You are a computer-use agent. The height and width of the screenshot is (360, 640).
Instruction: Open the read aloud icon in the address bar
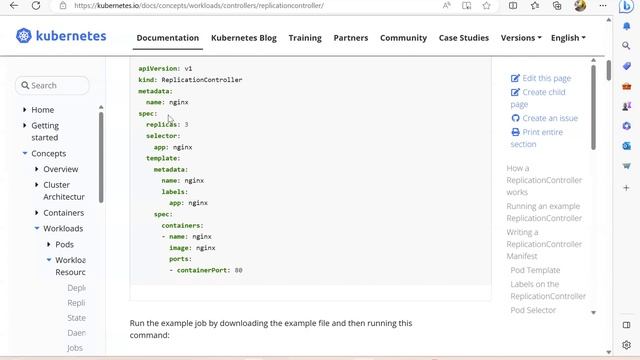pyautogui.click(x=447, y=6)
